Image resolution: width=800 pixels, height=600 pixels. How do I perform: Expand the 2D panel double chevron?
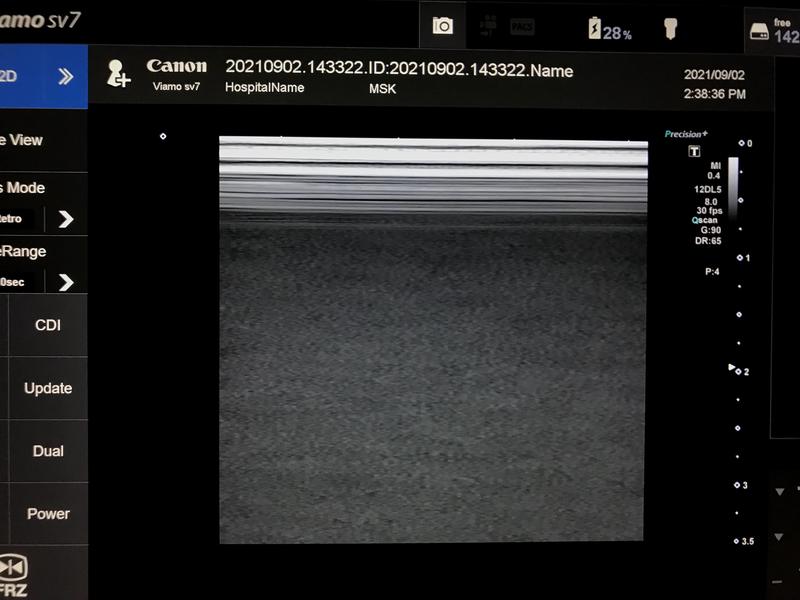pos(66,76)
